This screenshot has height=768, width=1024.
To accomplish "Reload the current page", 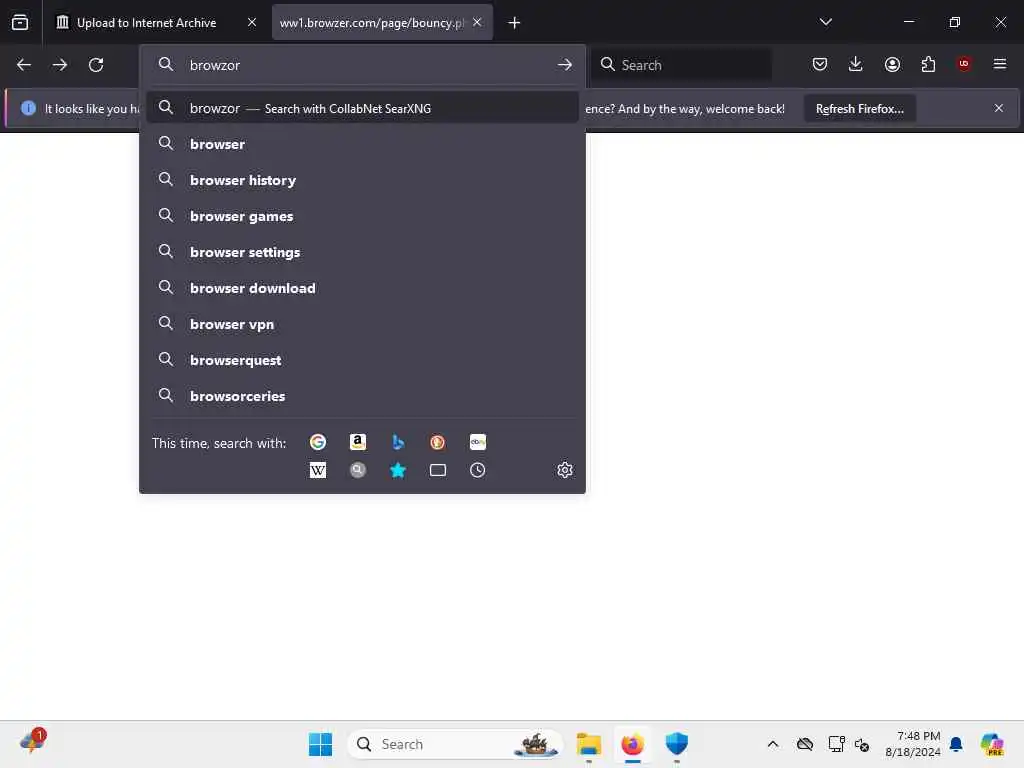I will click(96, 65).
